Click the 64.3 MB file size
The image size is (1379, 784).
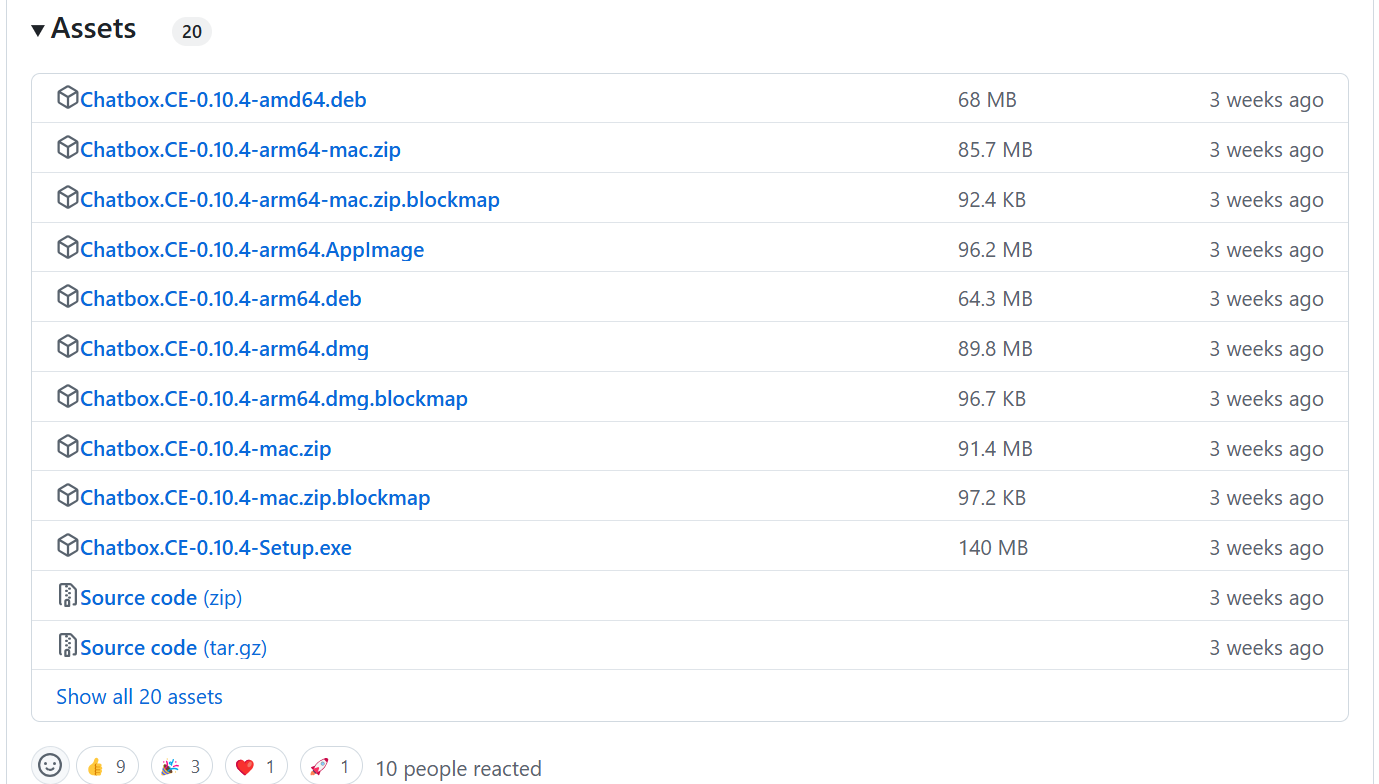[995, 299]
